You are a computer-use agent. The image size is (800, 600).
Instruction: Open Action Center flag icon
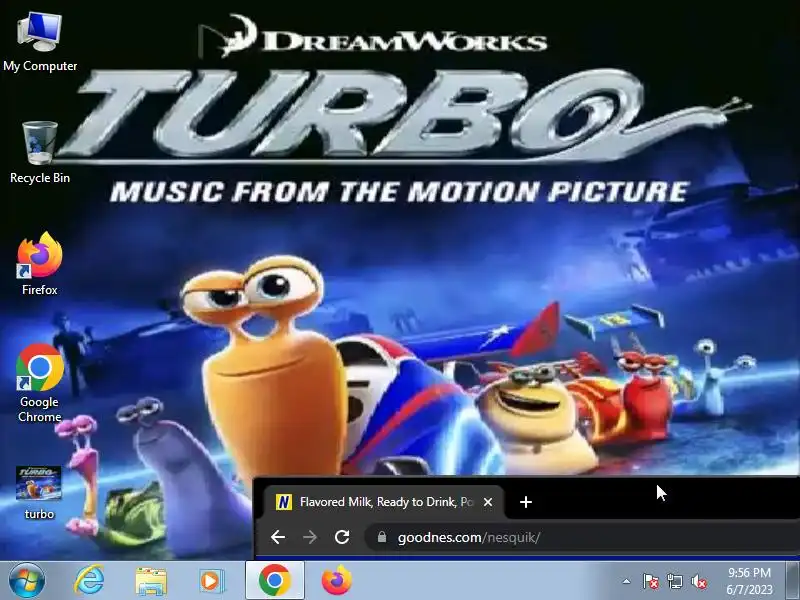(651, 581)
